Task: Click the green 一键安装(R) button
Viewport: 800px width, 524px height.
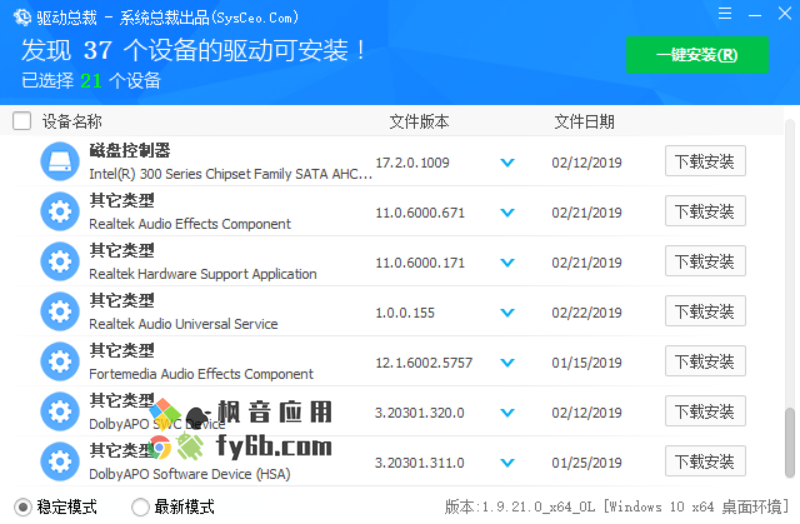Action: pos(697,55)
